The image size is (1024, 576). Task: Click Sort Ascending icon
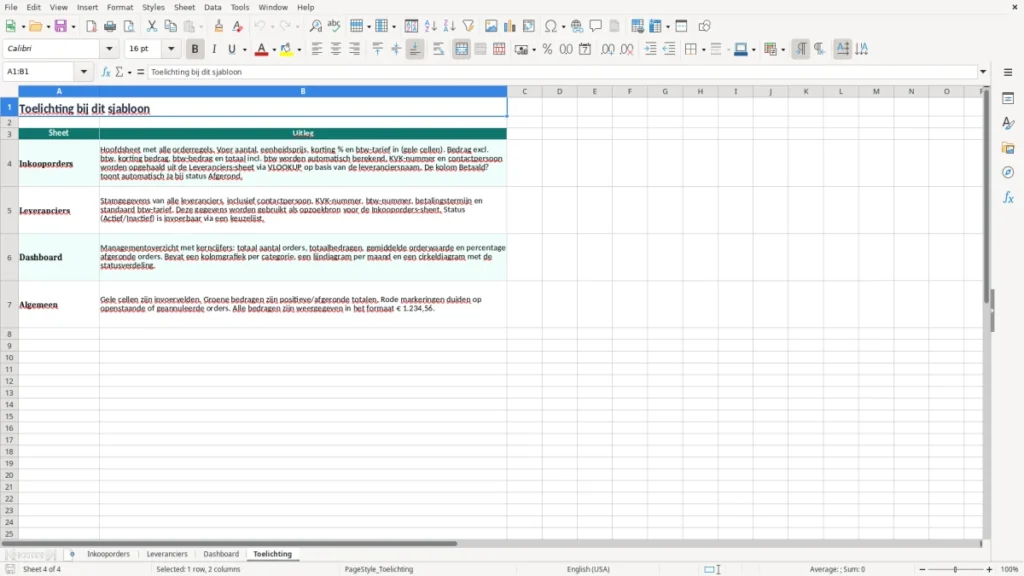(430, 26)
